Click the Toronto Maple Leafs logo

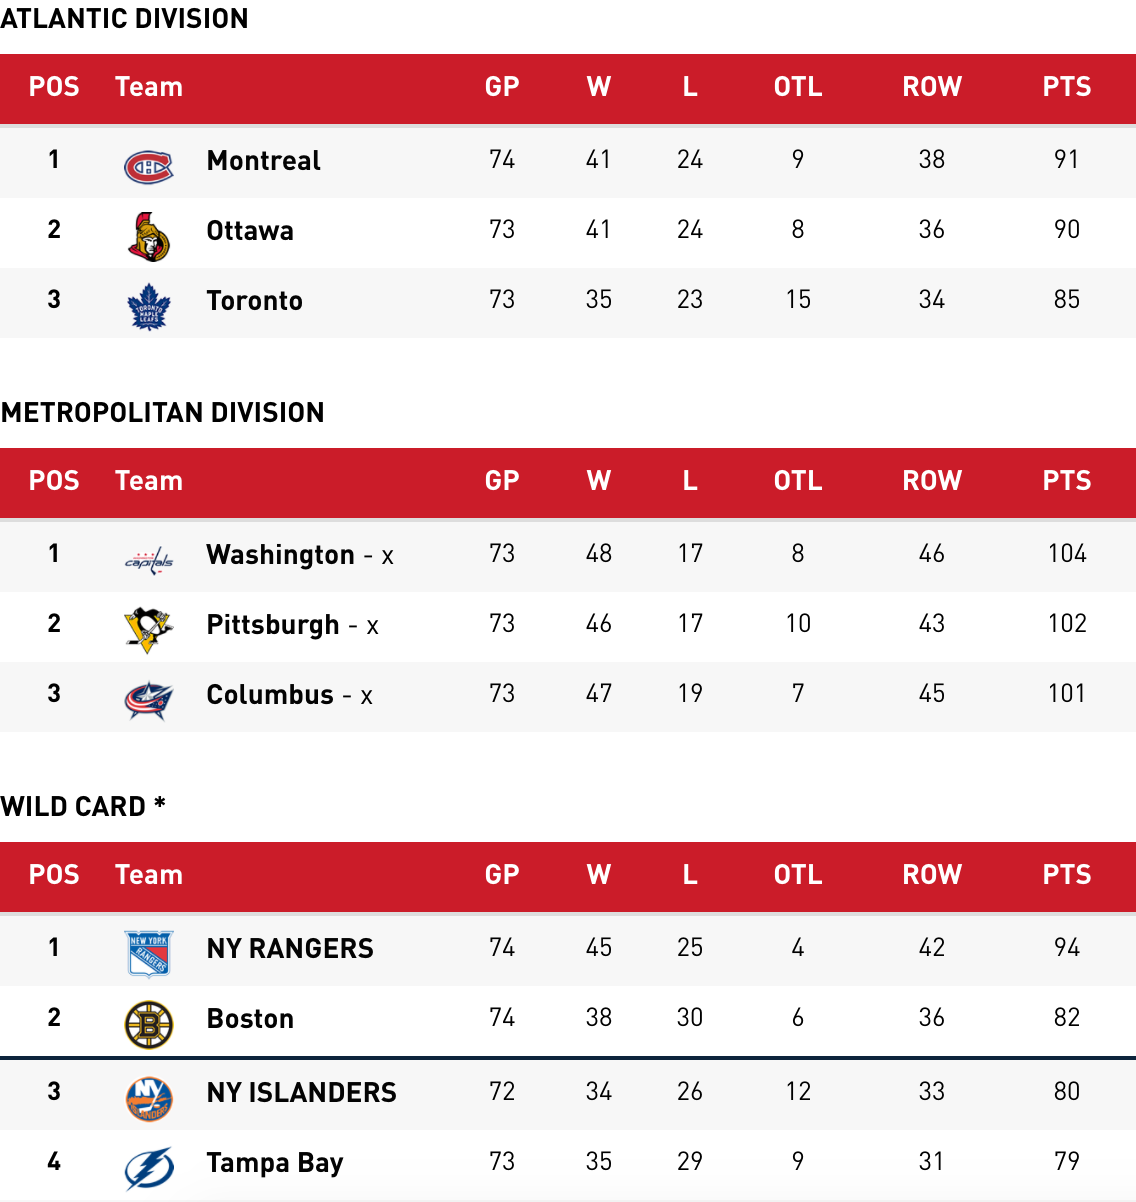(149, 306)
